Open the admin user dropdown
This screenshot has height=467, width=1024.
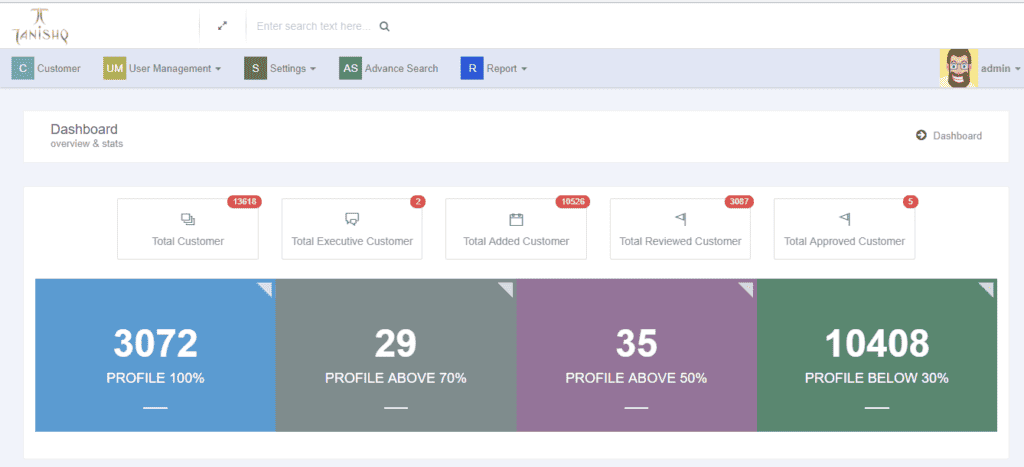tap(1000, 68)
